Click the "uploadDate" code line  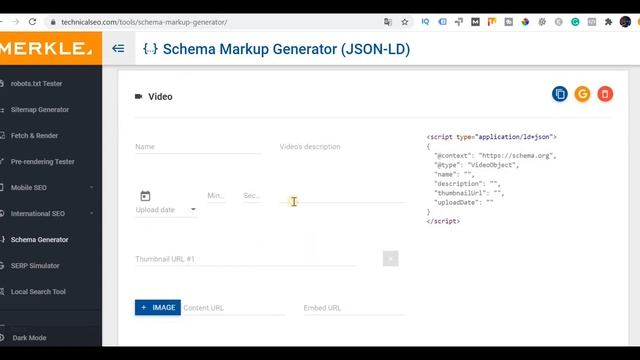(464, 202)
